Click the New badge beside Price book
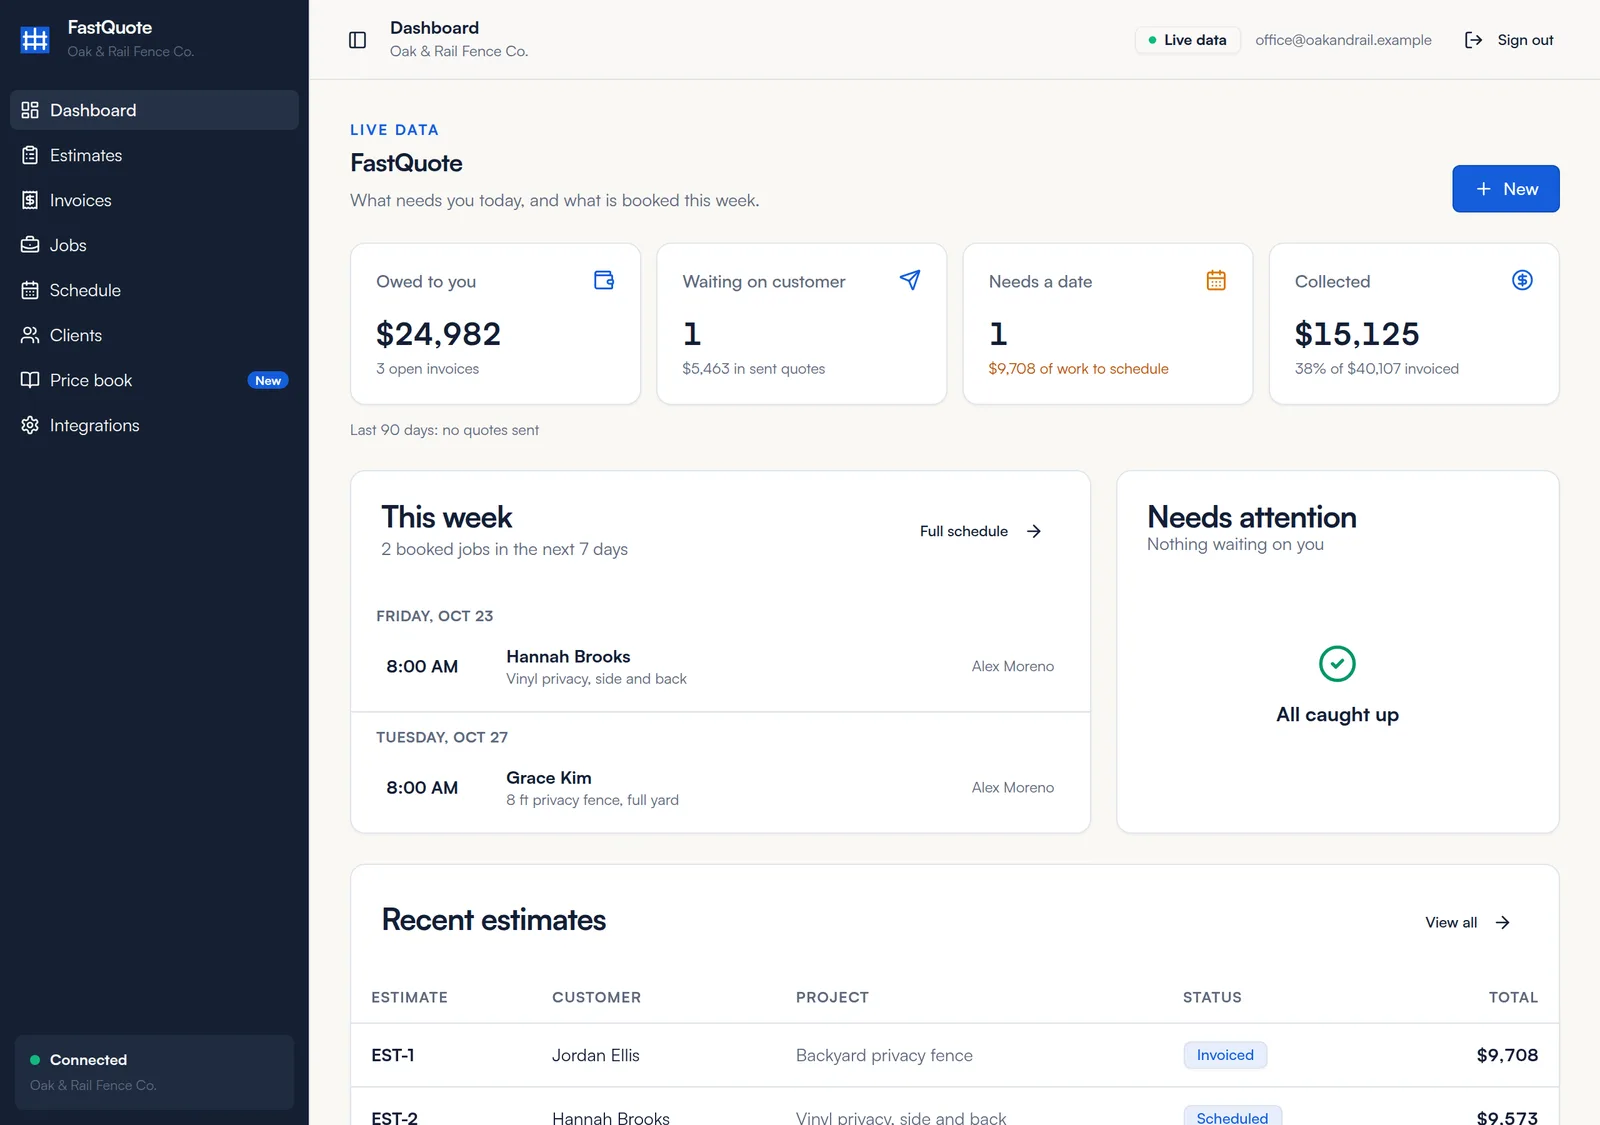The height and width of the screenshot is (1125, 1600). (x=268, y=381)
